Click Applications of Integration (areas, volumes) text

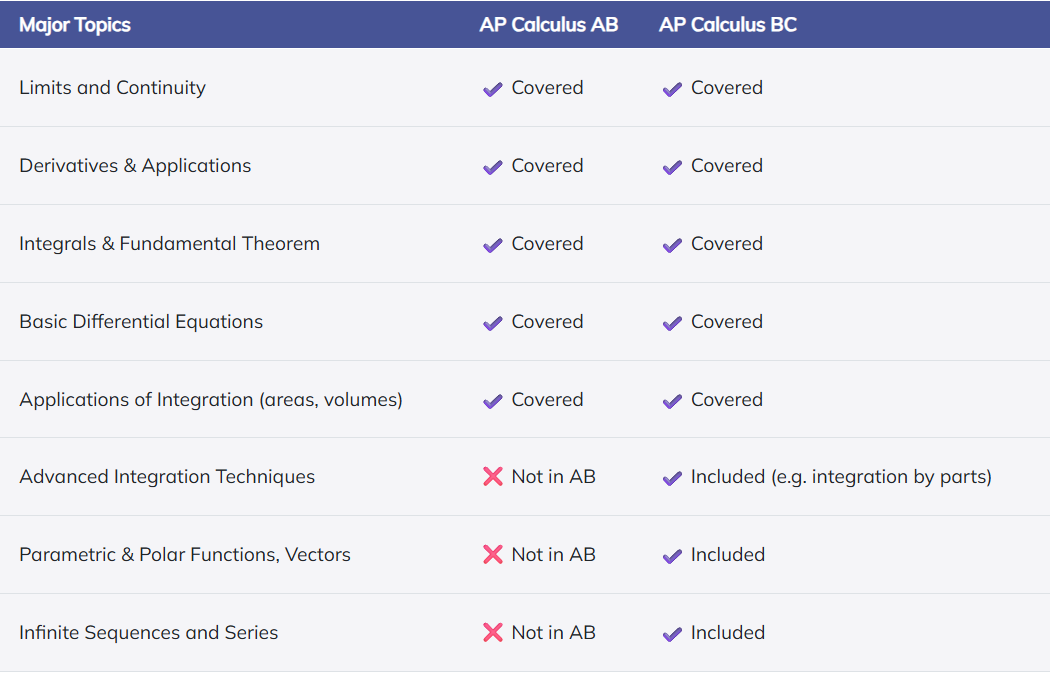click(x=211, y=400)
